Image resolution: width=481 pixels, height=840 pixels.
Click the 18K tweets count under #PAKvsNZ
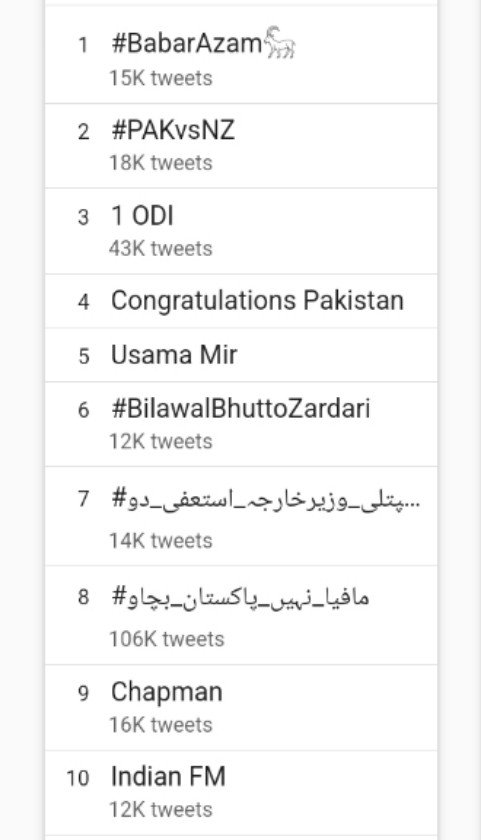point(161,163)
